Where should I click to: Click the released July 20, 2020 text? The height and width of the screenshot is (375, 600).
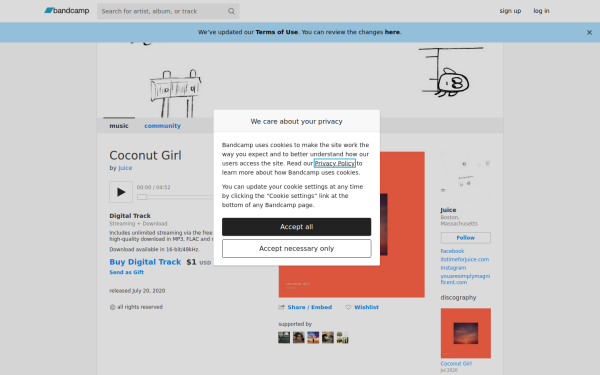click(x=137, y=291)
